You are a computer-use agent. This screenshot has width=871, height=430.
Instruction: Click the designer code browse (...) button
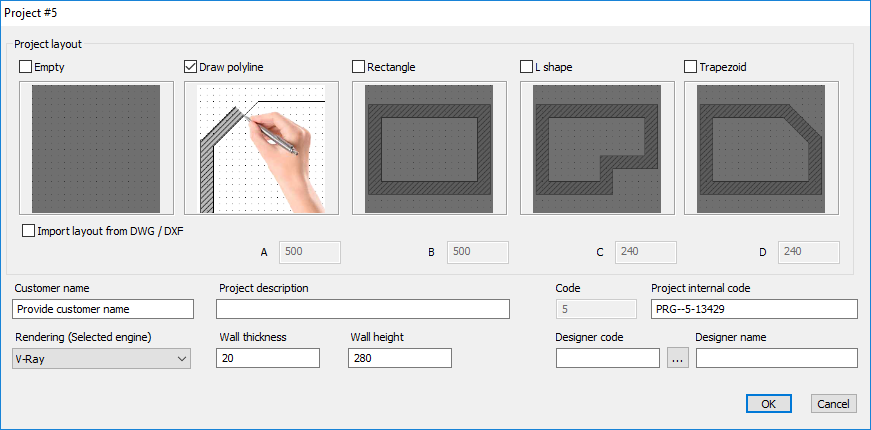point(678,359)
